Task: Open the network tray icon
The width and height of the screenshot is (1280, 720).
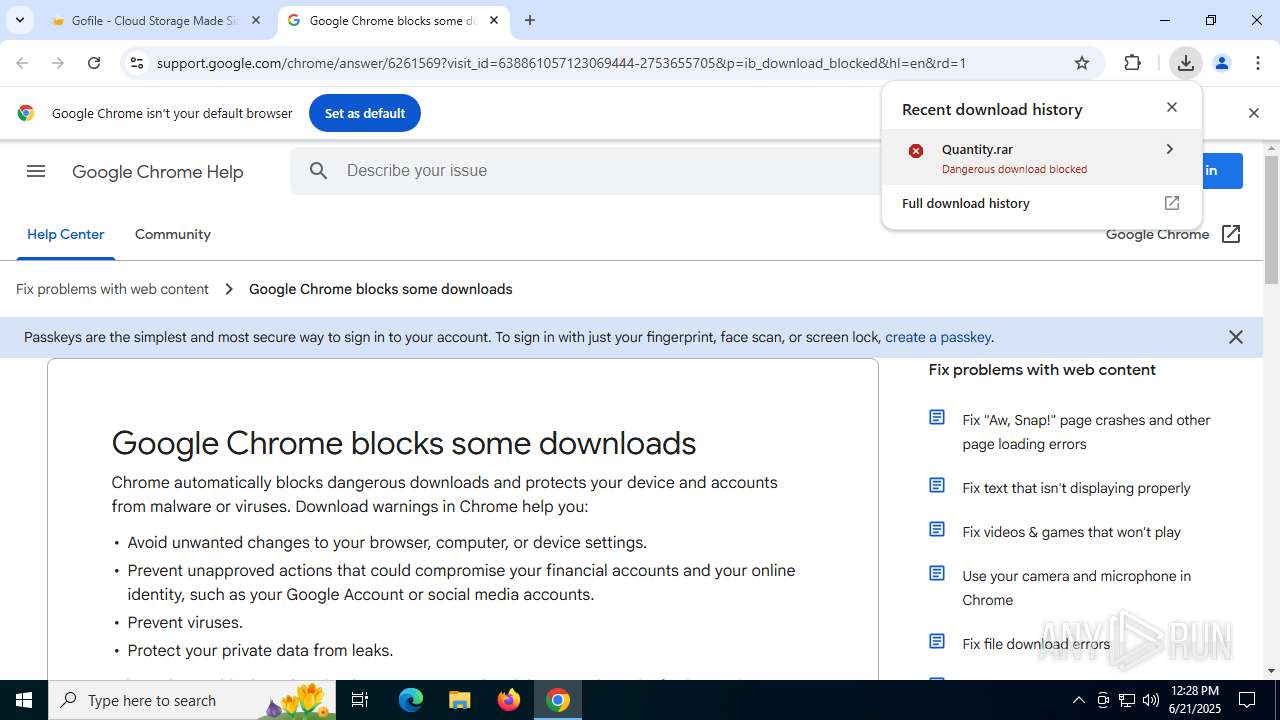Action: click(x=1127, y=700)
